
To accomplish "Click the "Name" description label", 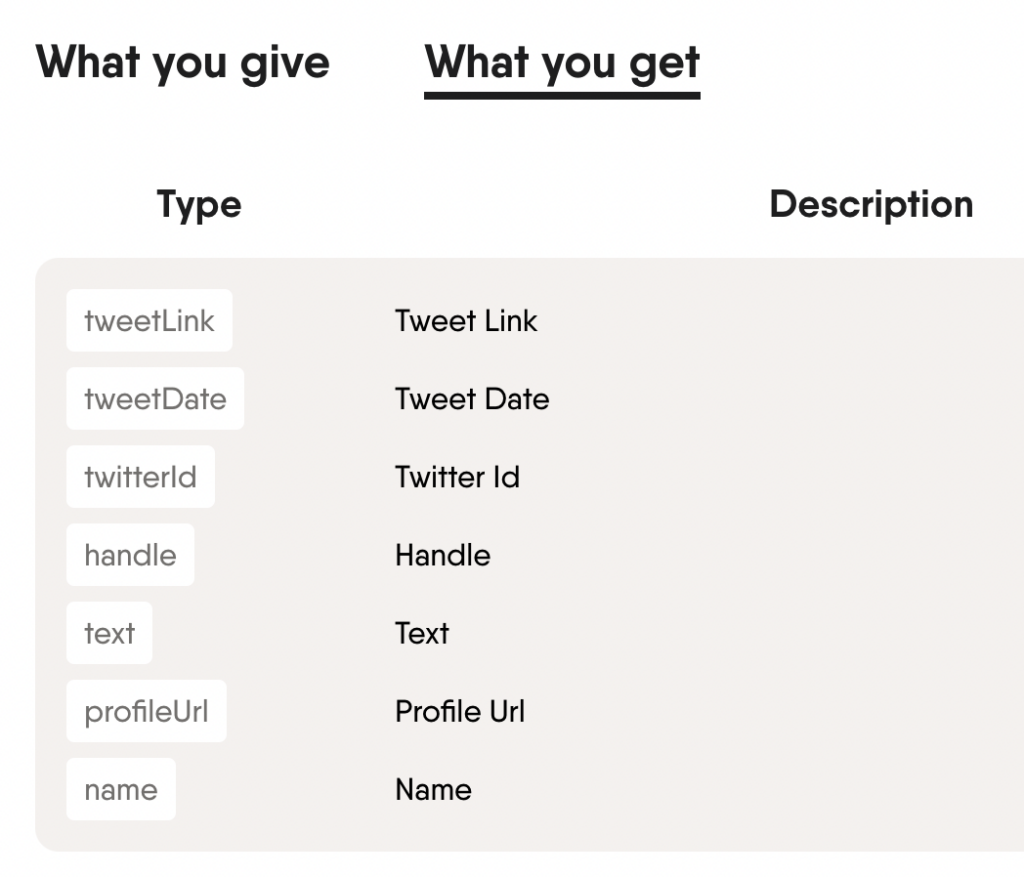I will tap(433, 789).
